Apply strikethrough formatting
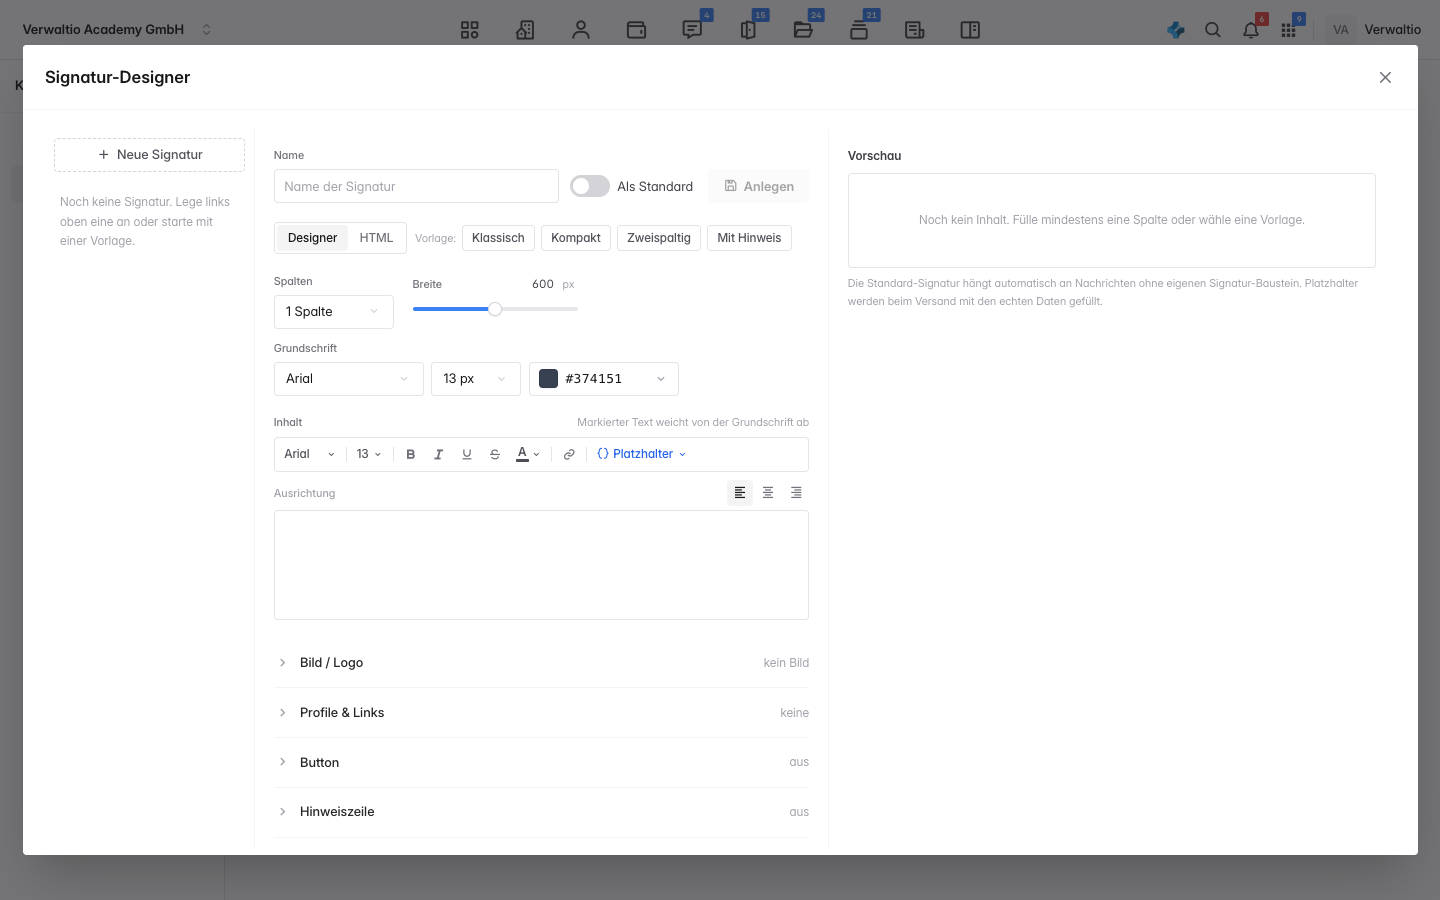The image size is (1440, 900). (x=494, y=454)
